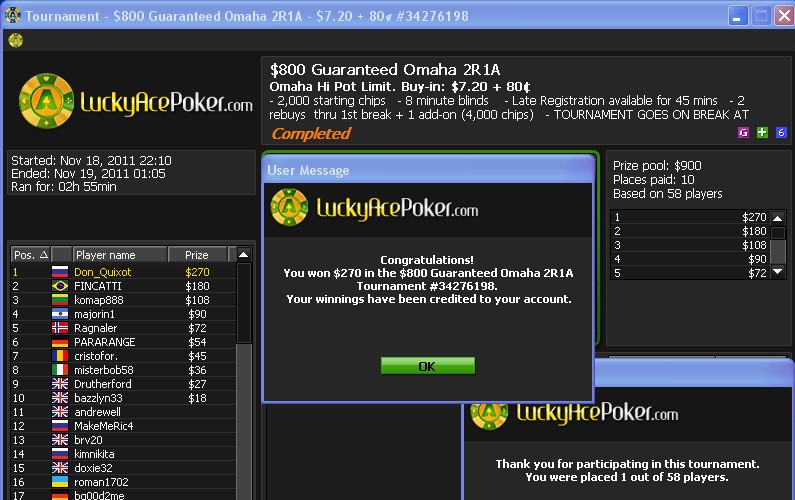Select 2nd place $180 prize row
Image resolution: width=795 pixels, height=500 pixels.
tap(690, 231)
